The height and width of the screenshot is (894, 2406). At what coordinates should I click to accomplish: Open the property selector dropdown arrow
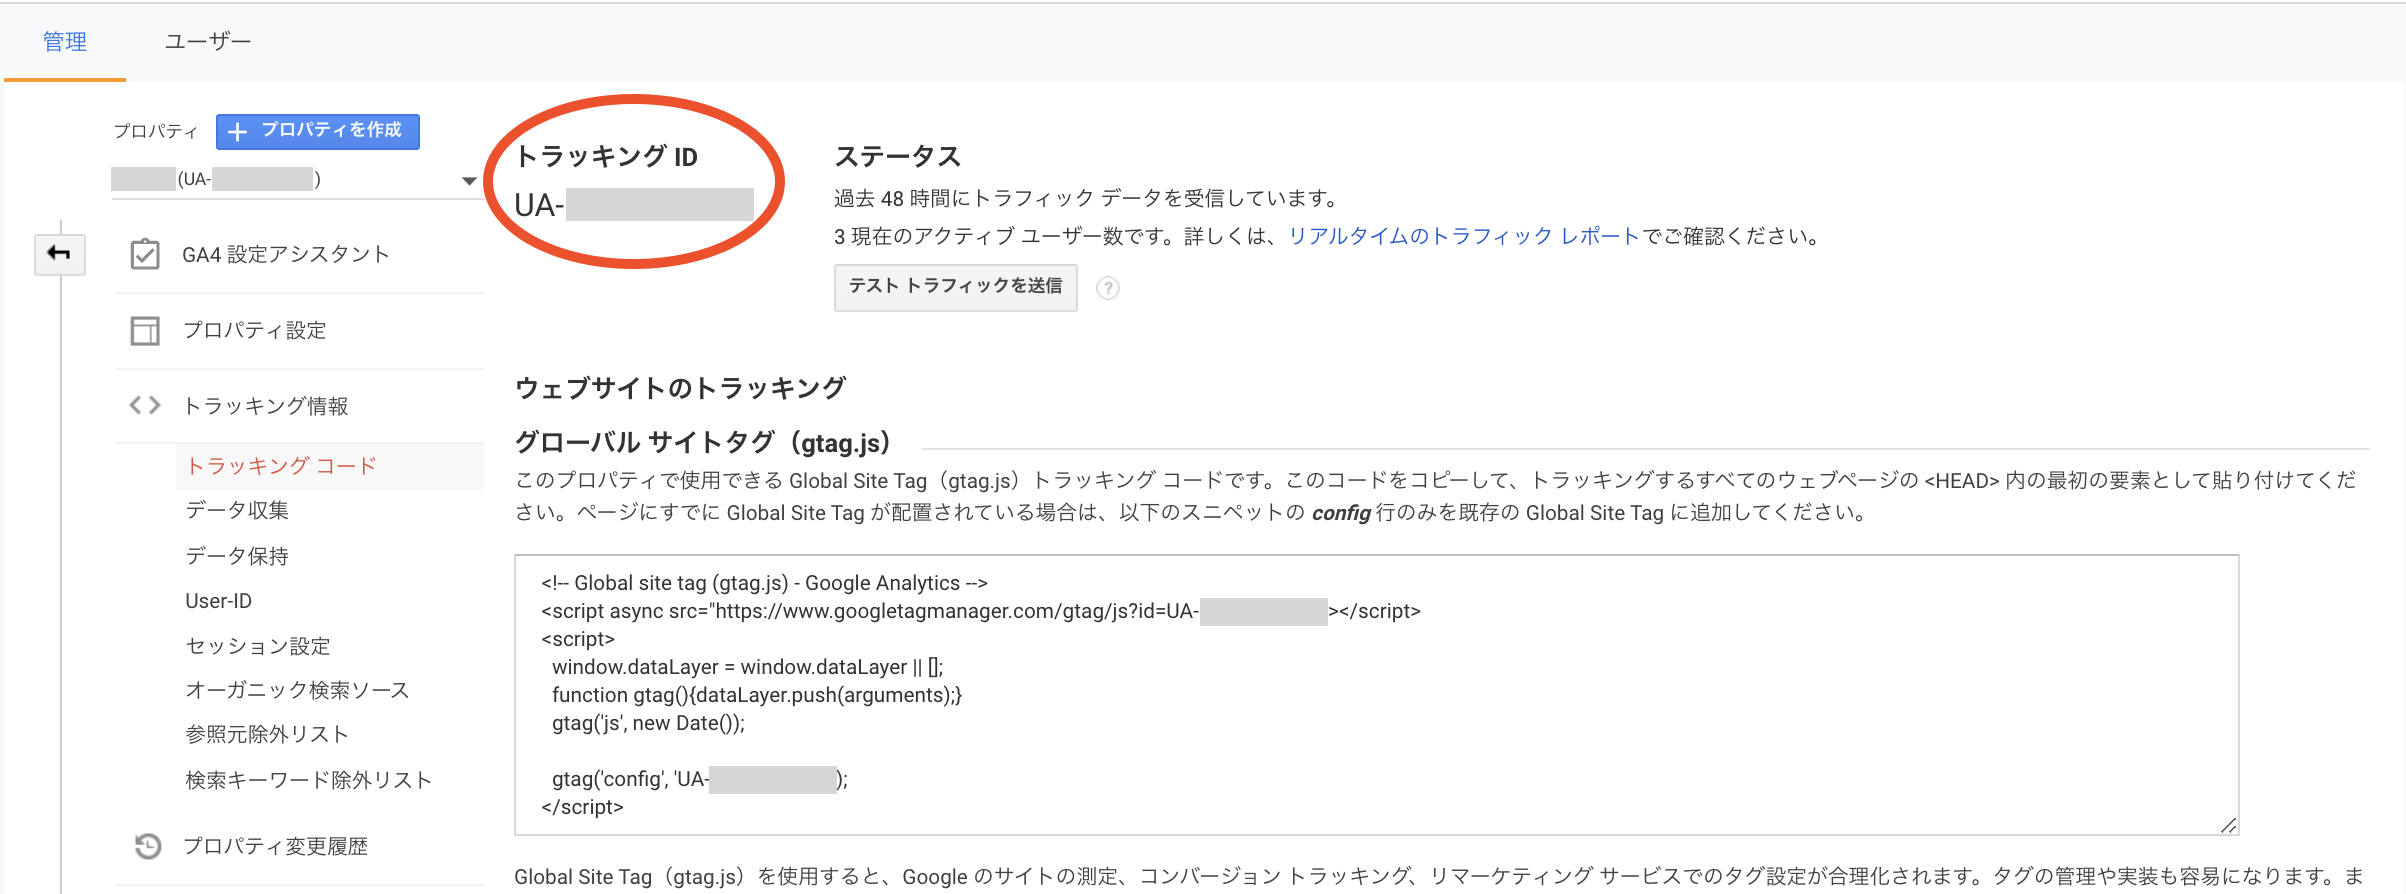(x=469, y=181)
